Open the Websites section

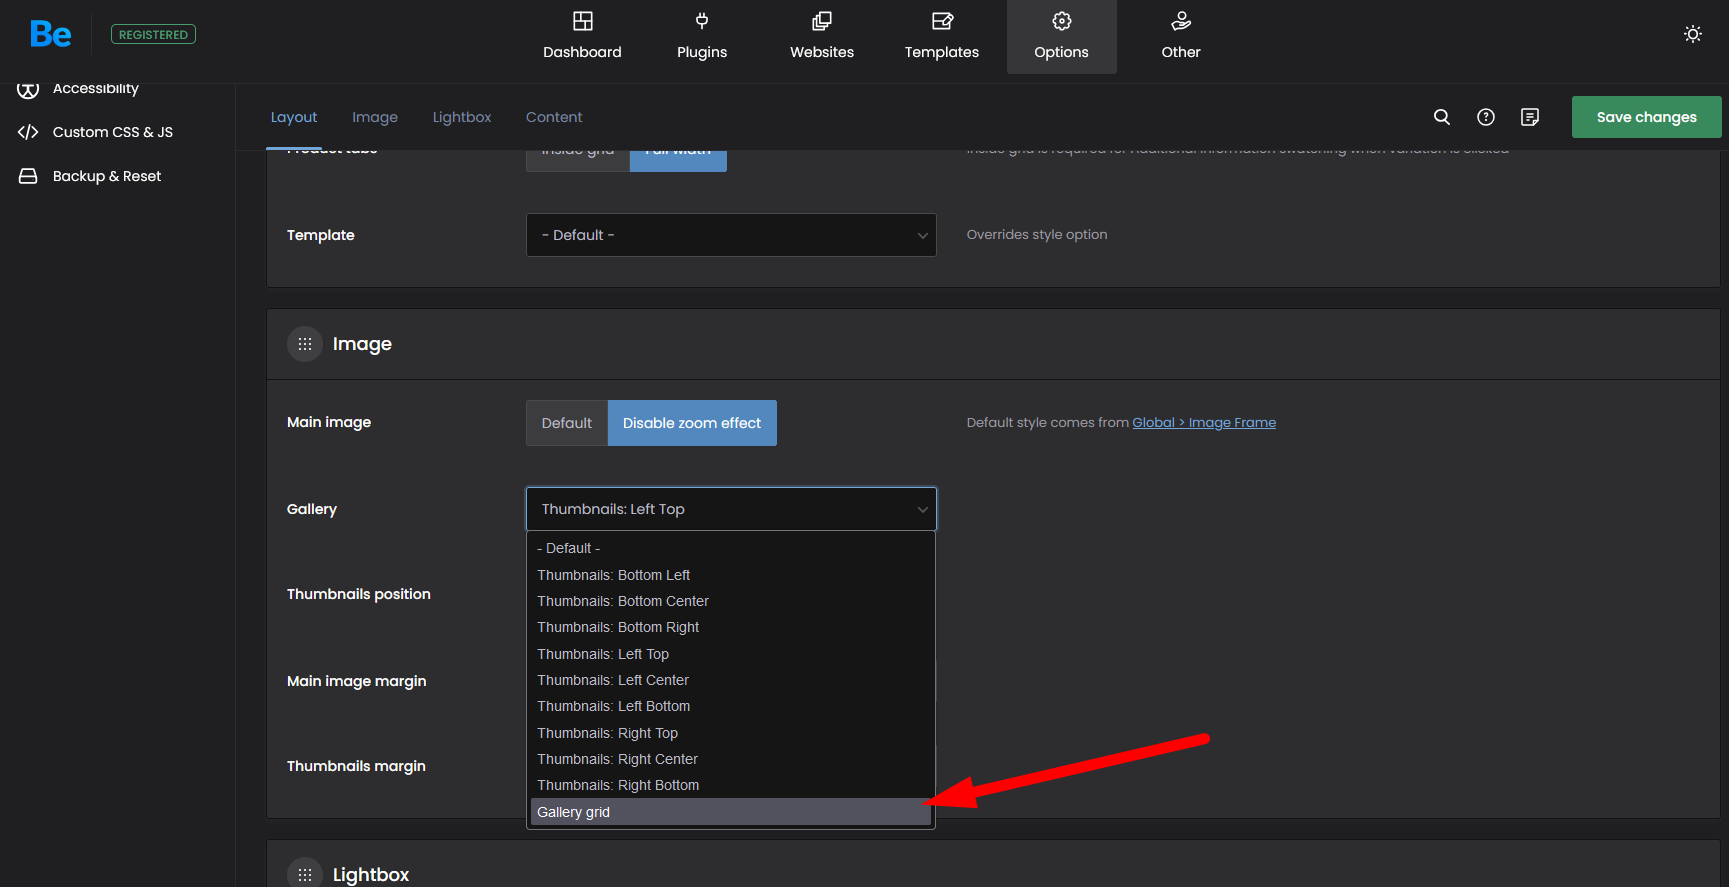pos(822,37)
